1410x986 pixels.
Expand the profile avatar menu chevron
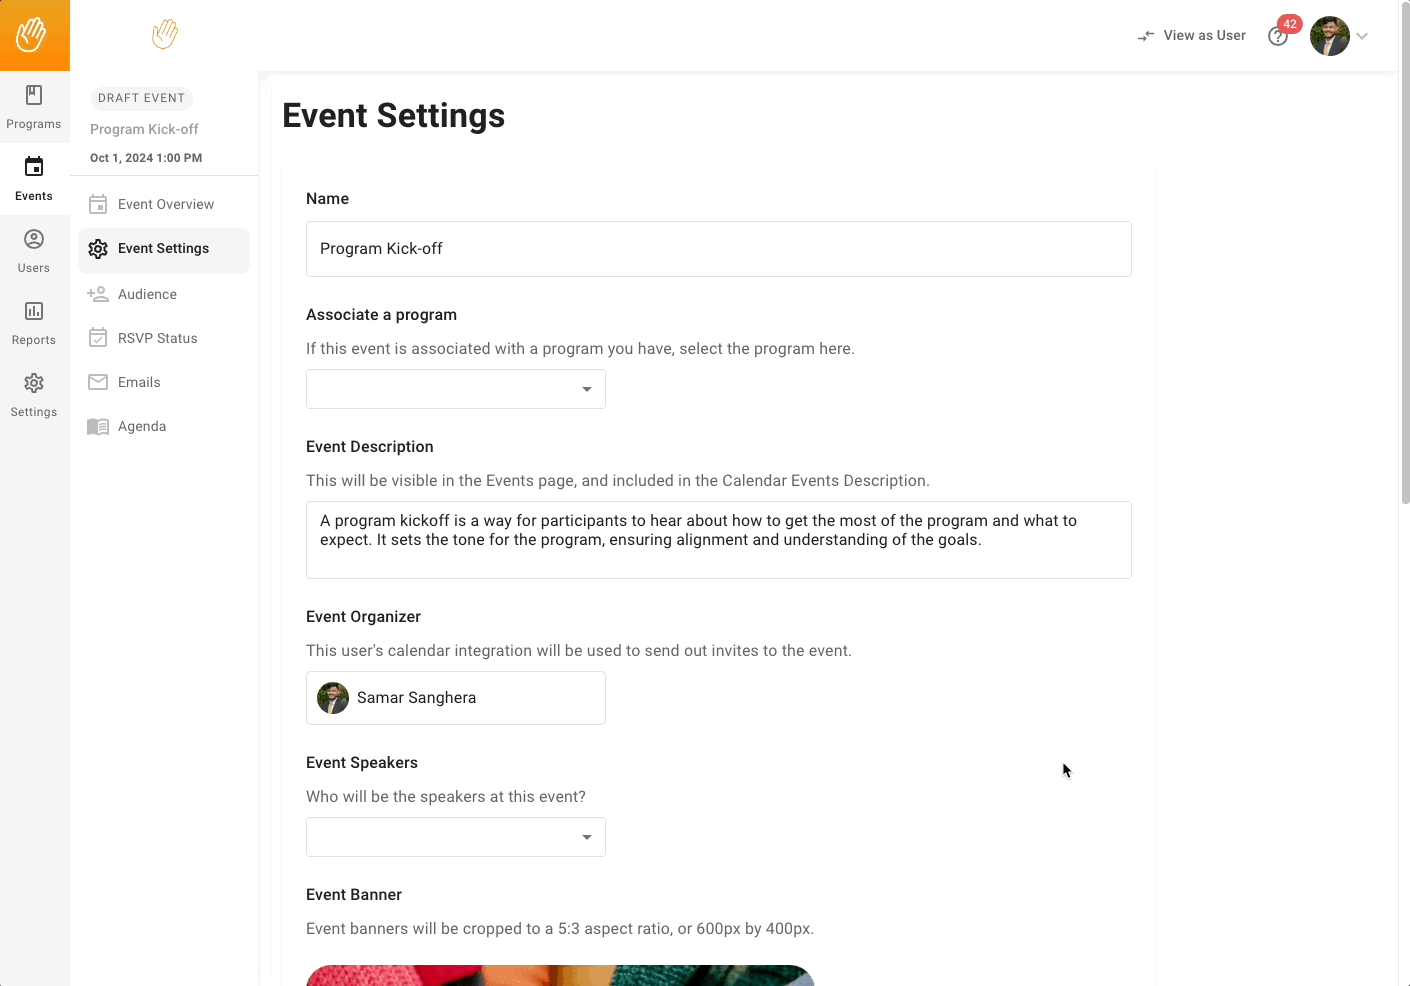click(x=1362, y=36)
